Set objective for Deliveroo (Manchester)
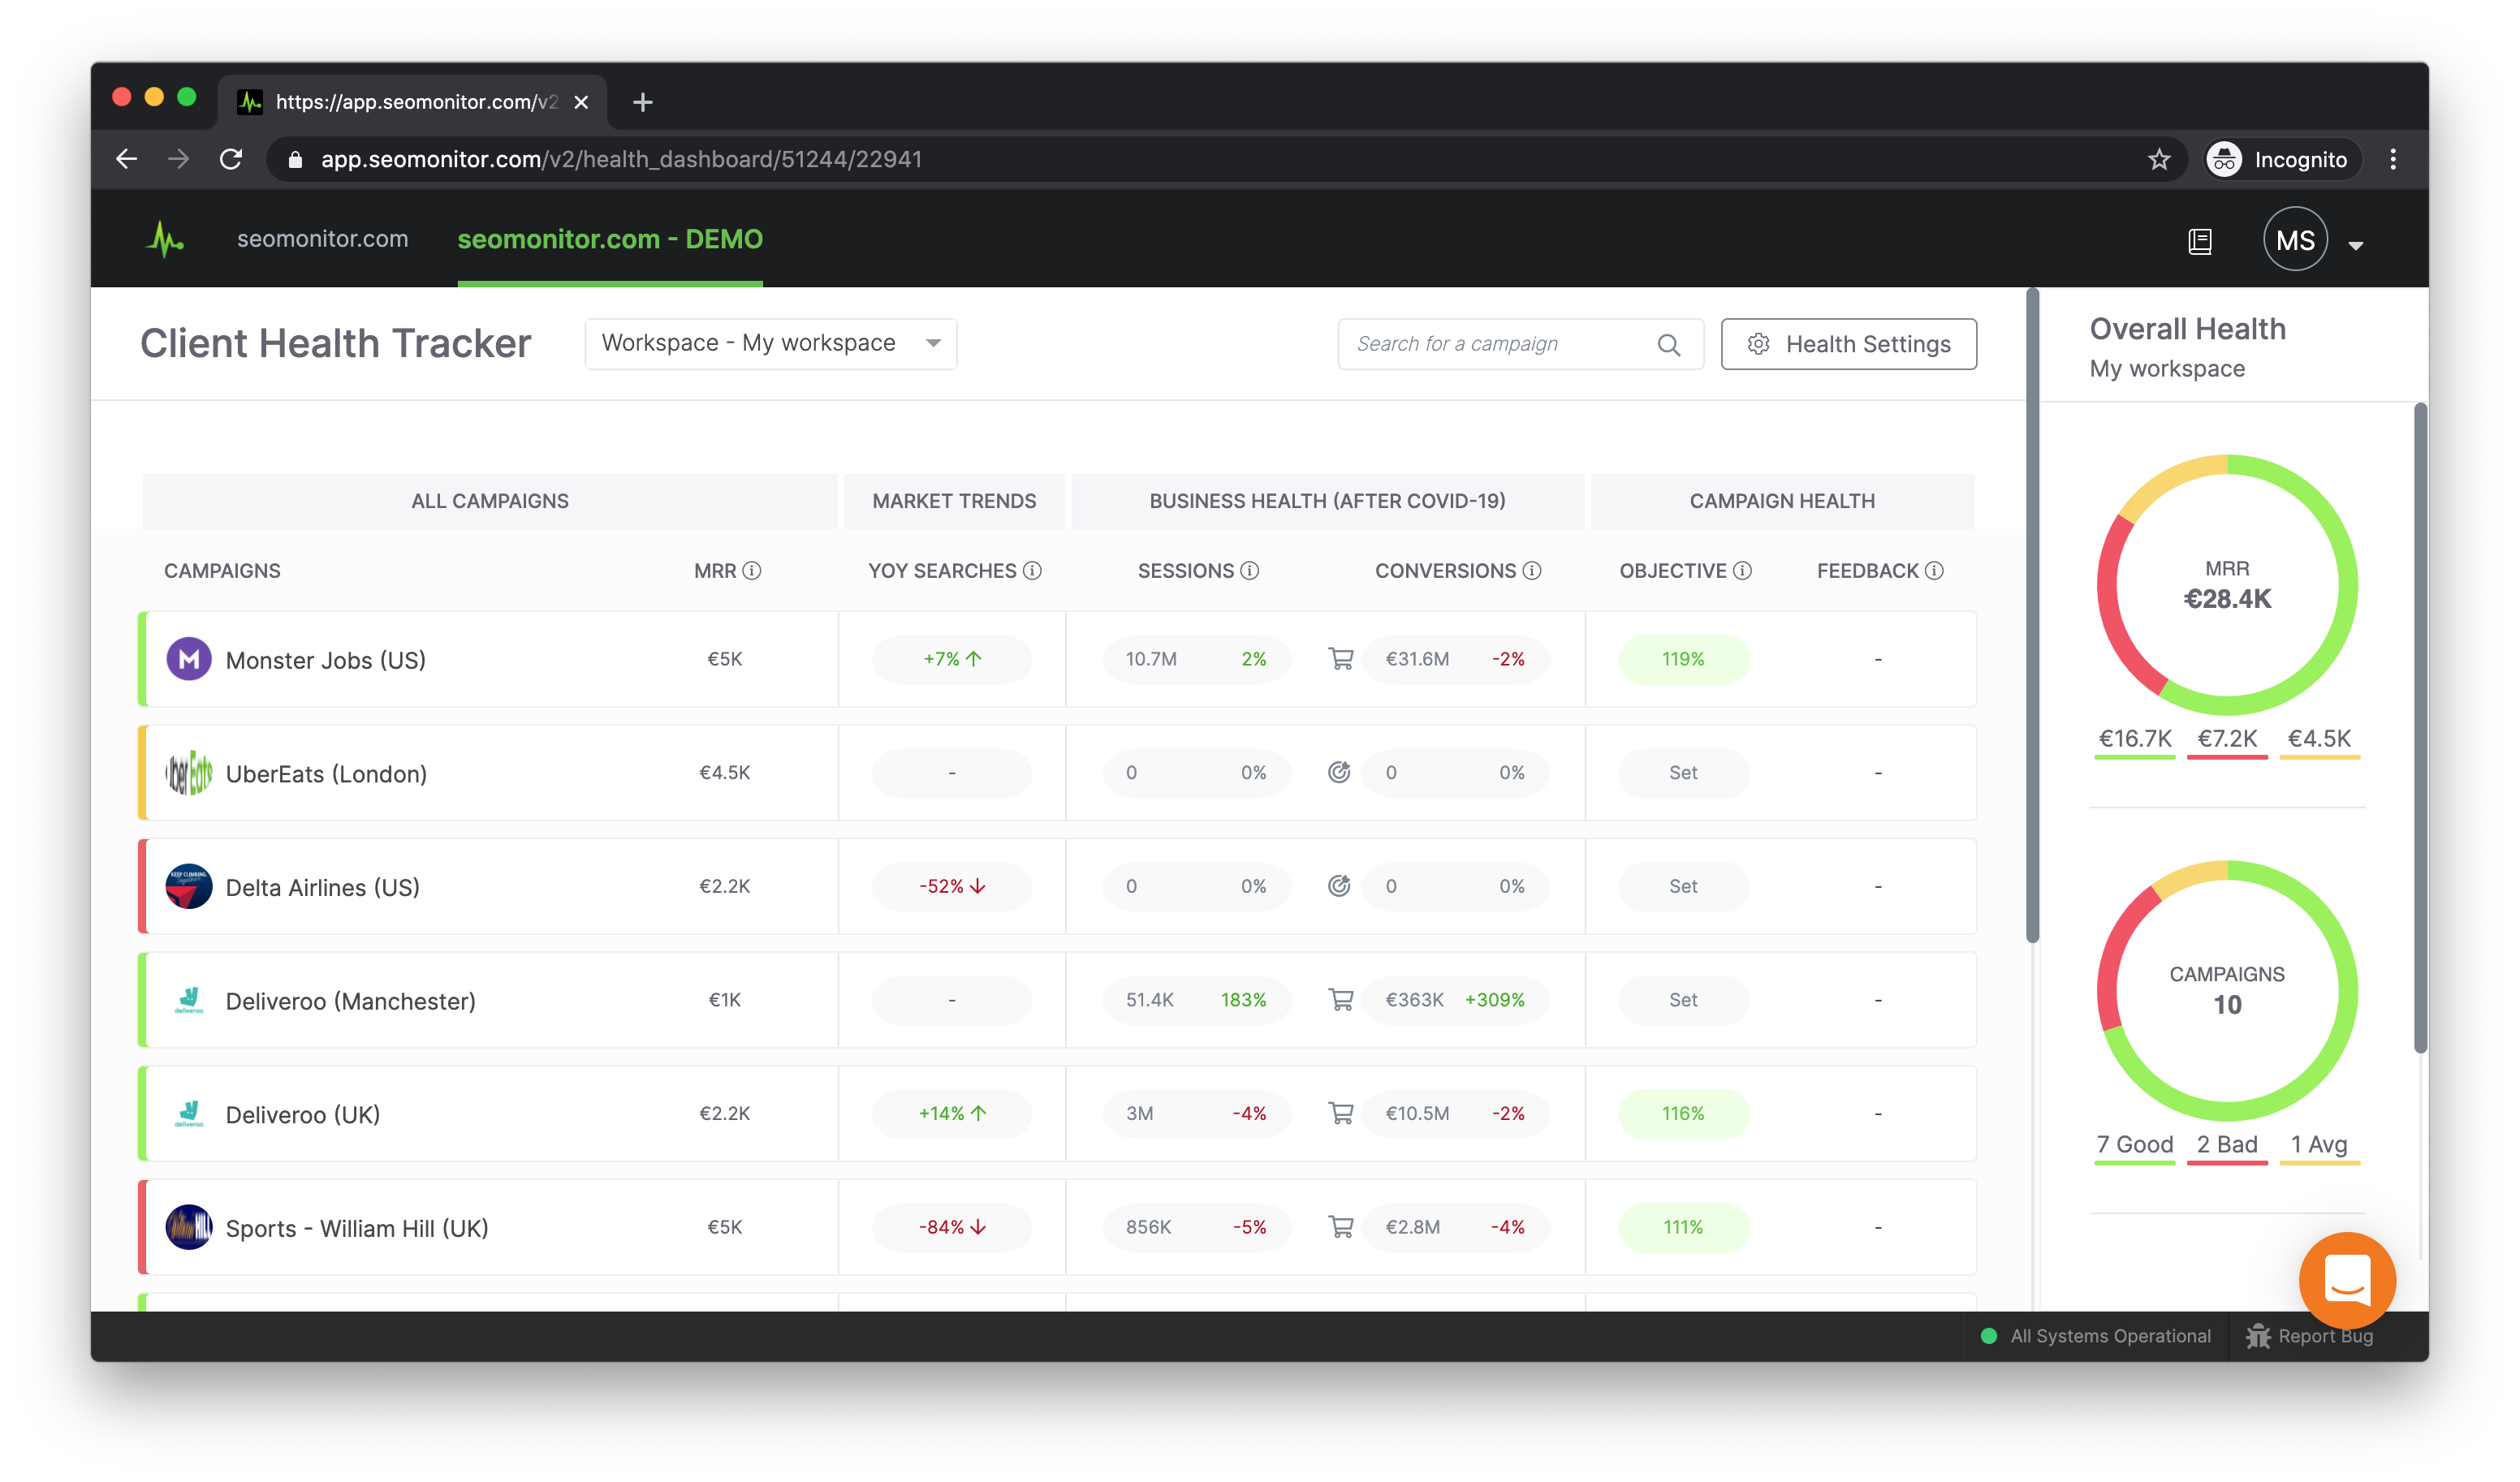2520x1482 pixels. [1683, 1000]
